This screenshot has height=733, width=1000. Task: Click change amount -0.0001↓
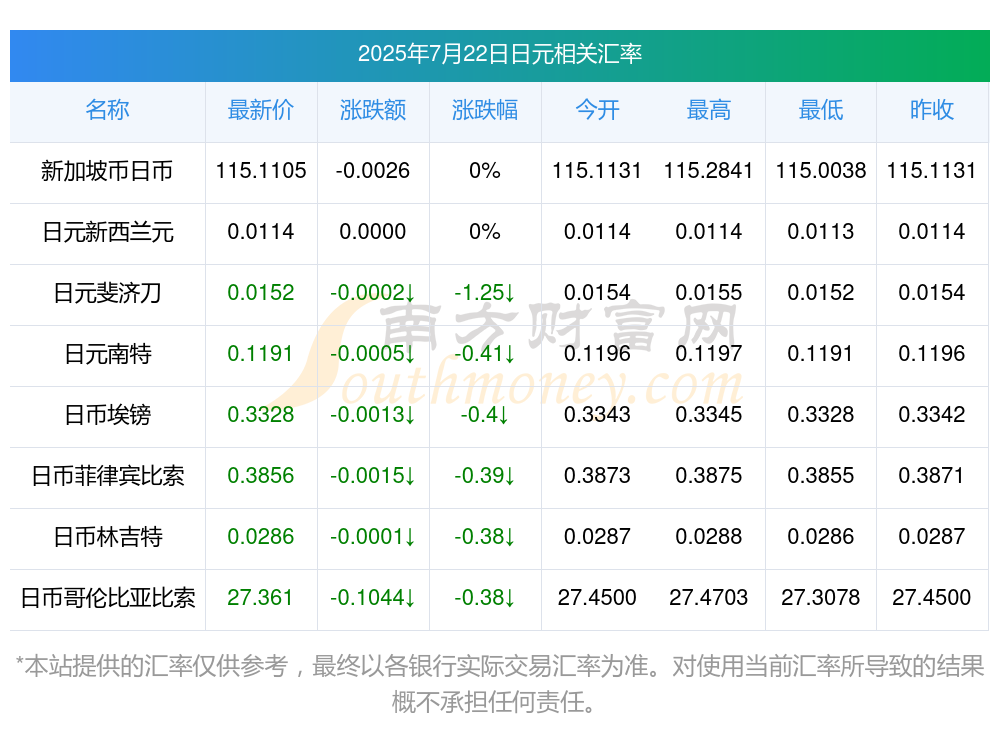point(373,537)
